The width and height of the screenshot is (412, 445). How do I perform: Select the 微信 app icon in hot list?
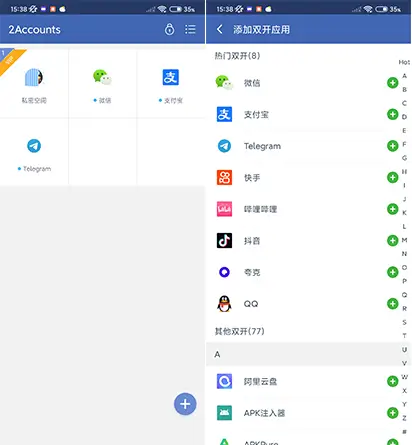pos(224,83)
